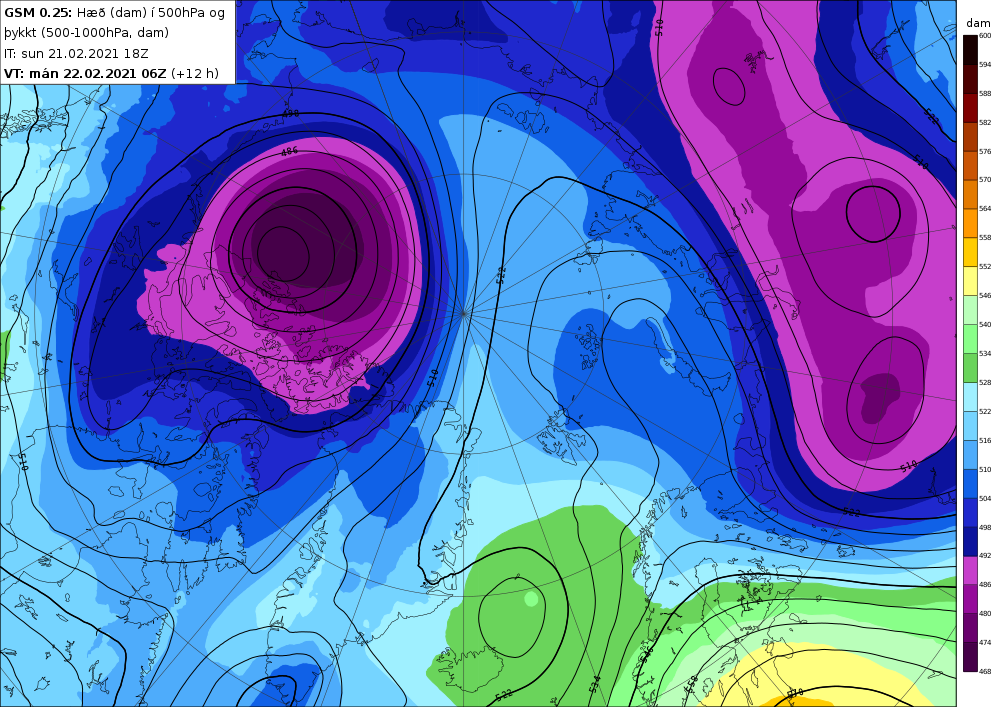Viewport: 1000px width, 707px height.
Task: Click the 576 value in the legend
Action: (x=985, y=152)
